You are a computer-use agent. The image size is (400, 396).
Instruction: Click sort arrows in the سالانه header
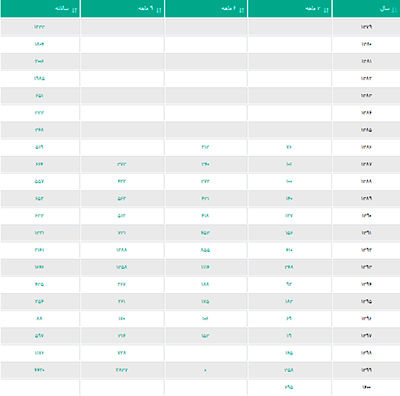point(74,10)
